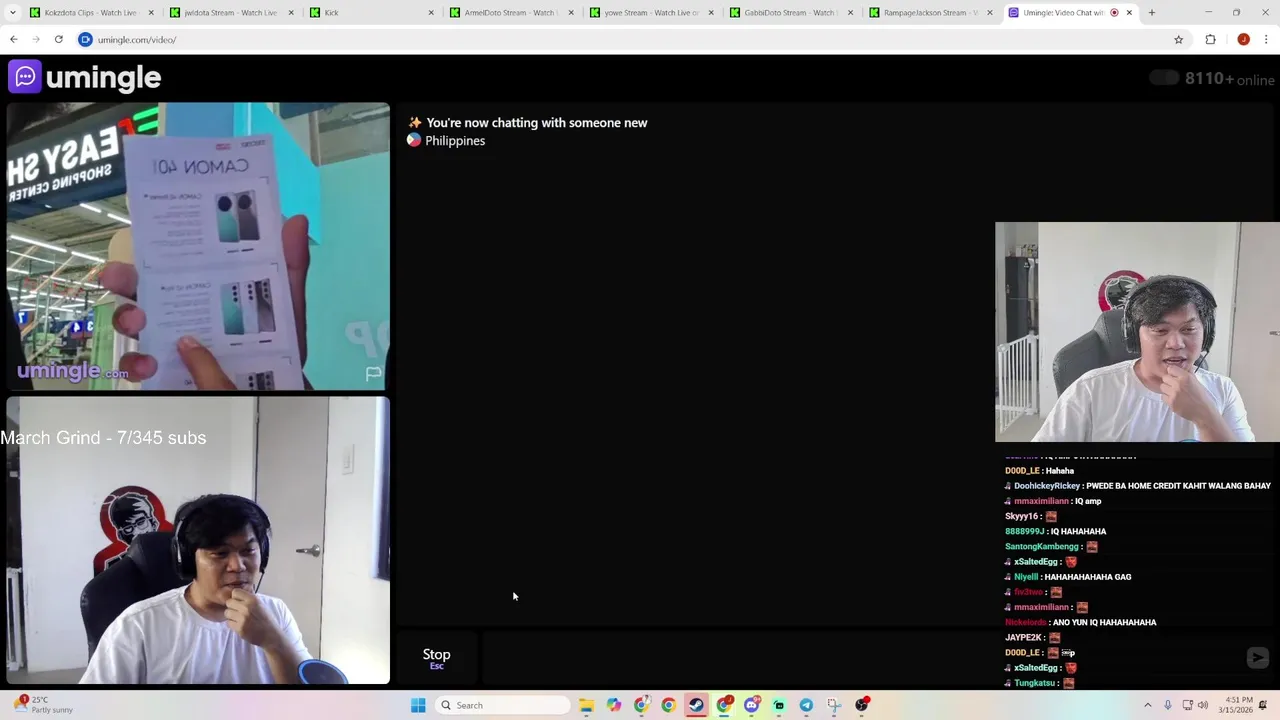1280x720 pixels.
Task: Click the '8110+ online' counter
Action: (1229, 79)
